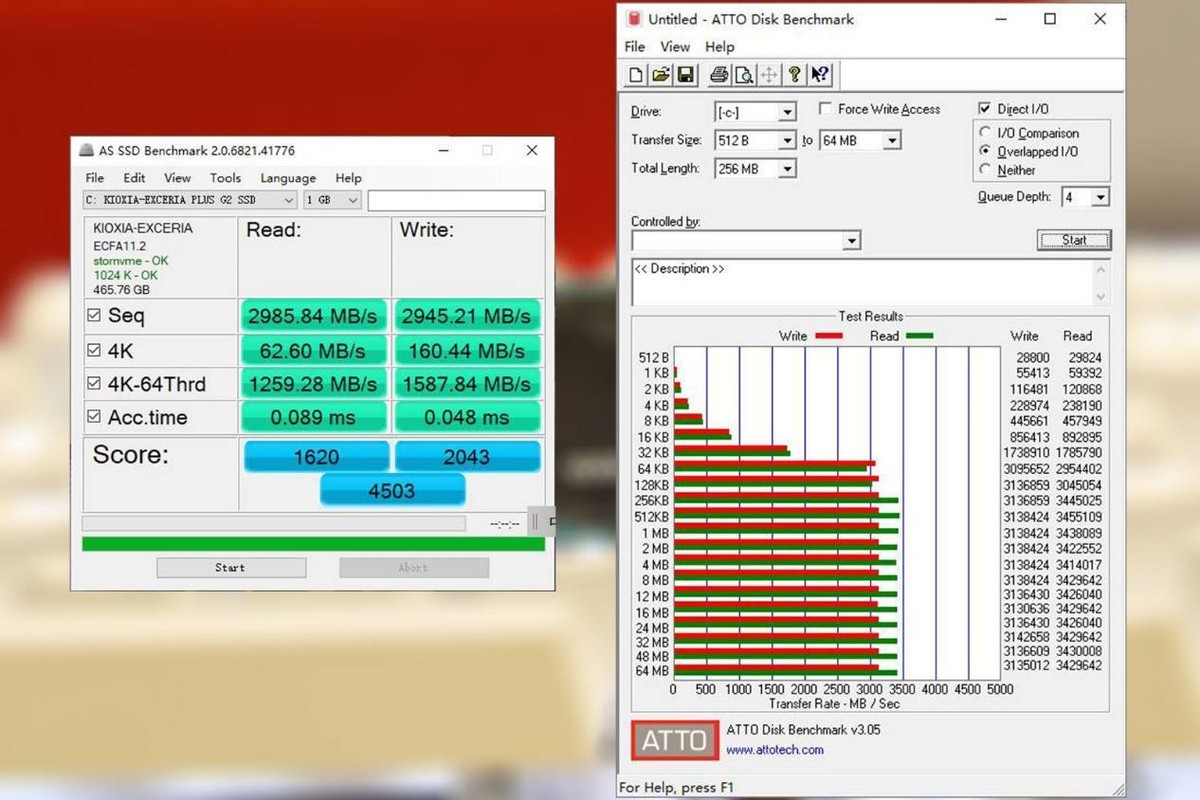Toggle the Acc.time test checkbox
This screenshot has width=1200, height=800.
[x=94, y=417]
